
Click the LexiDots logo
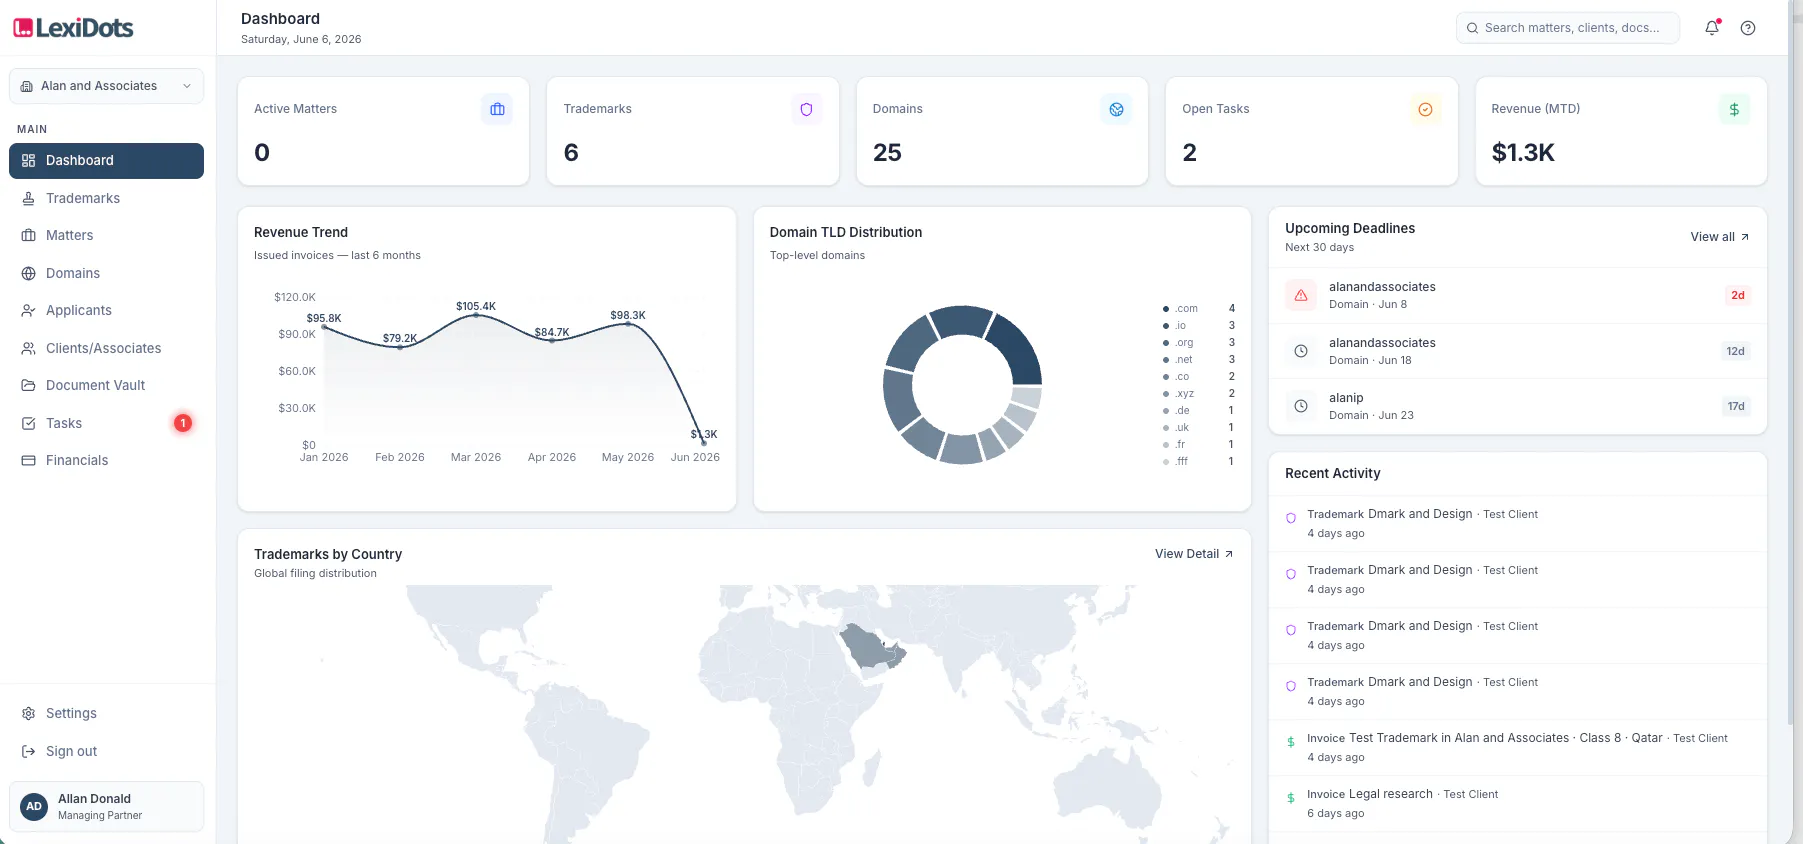pyautogui.click(x=73, y=28)
